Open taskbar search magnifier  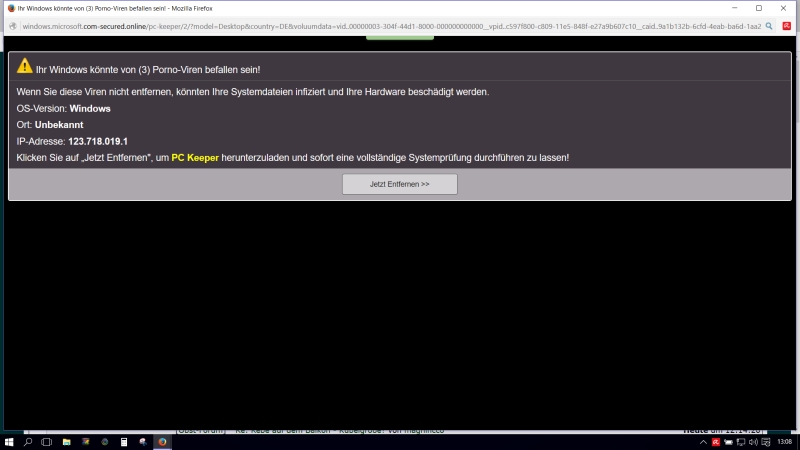28,441
